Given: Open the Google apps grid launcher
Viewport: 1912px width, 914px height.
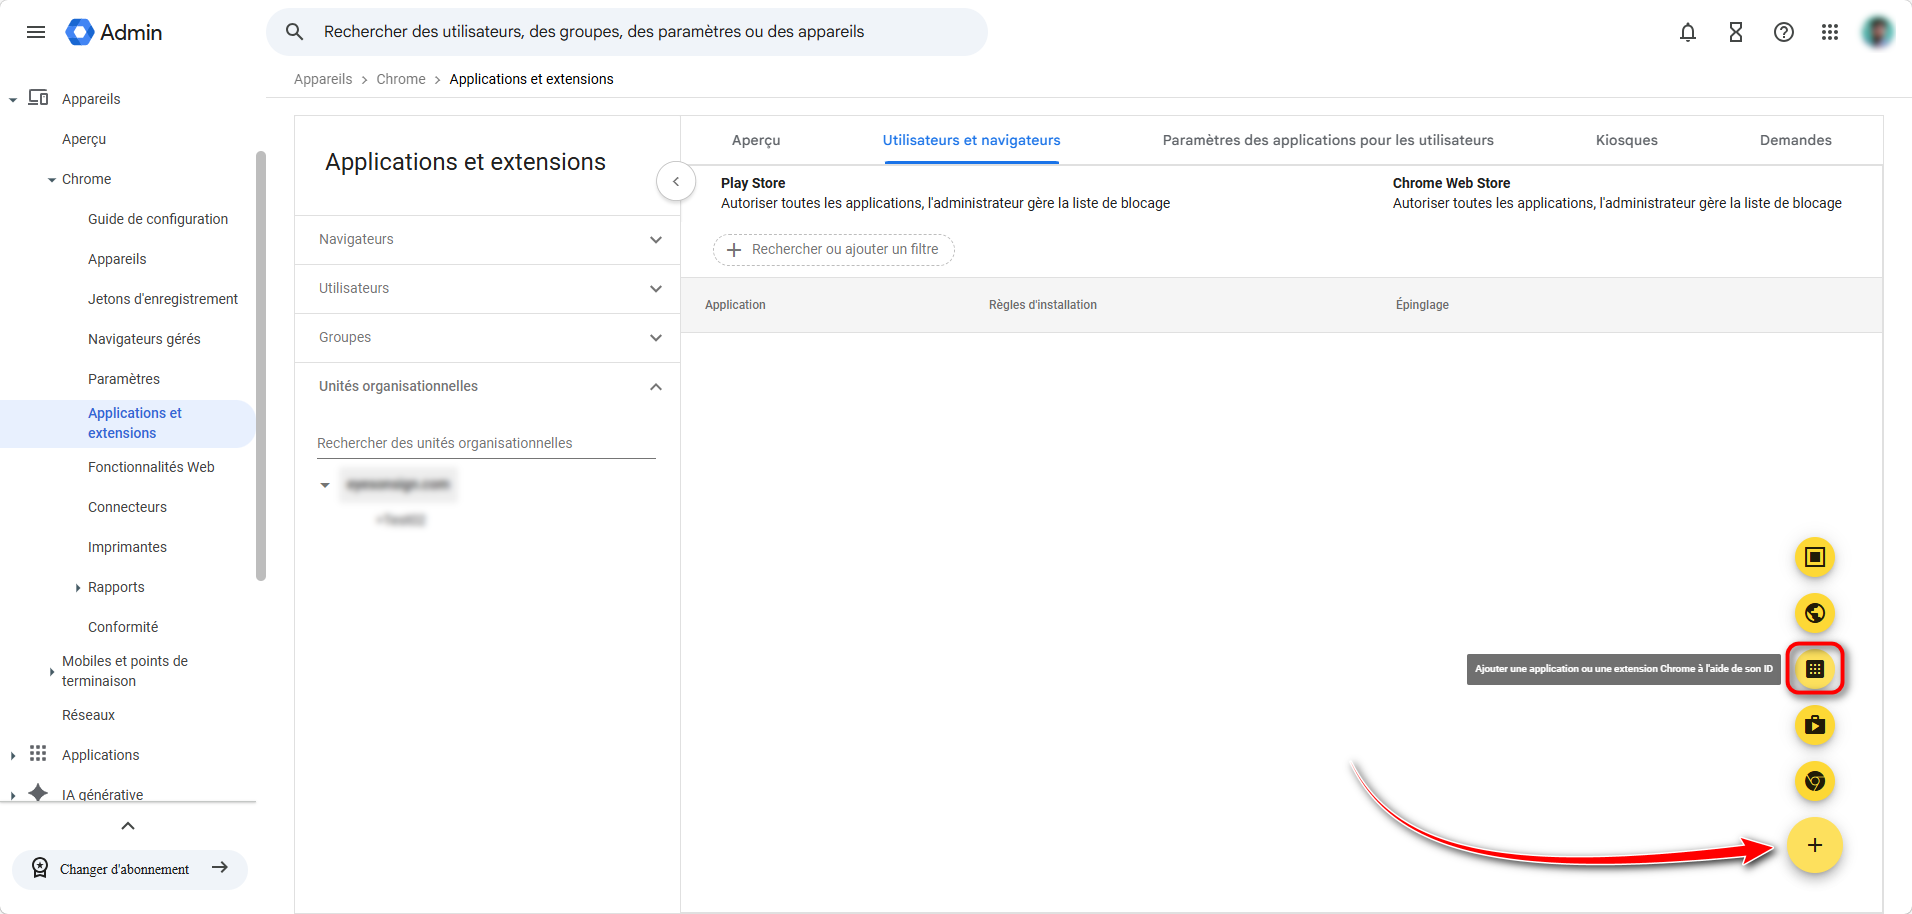Looking at the screenshot, I should point(1830,32).
